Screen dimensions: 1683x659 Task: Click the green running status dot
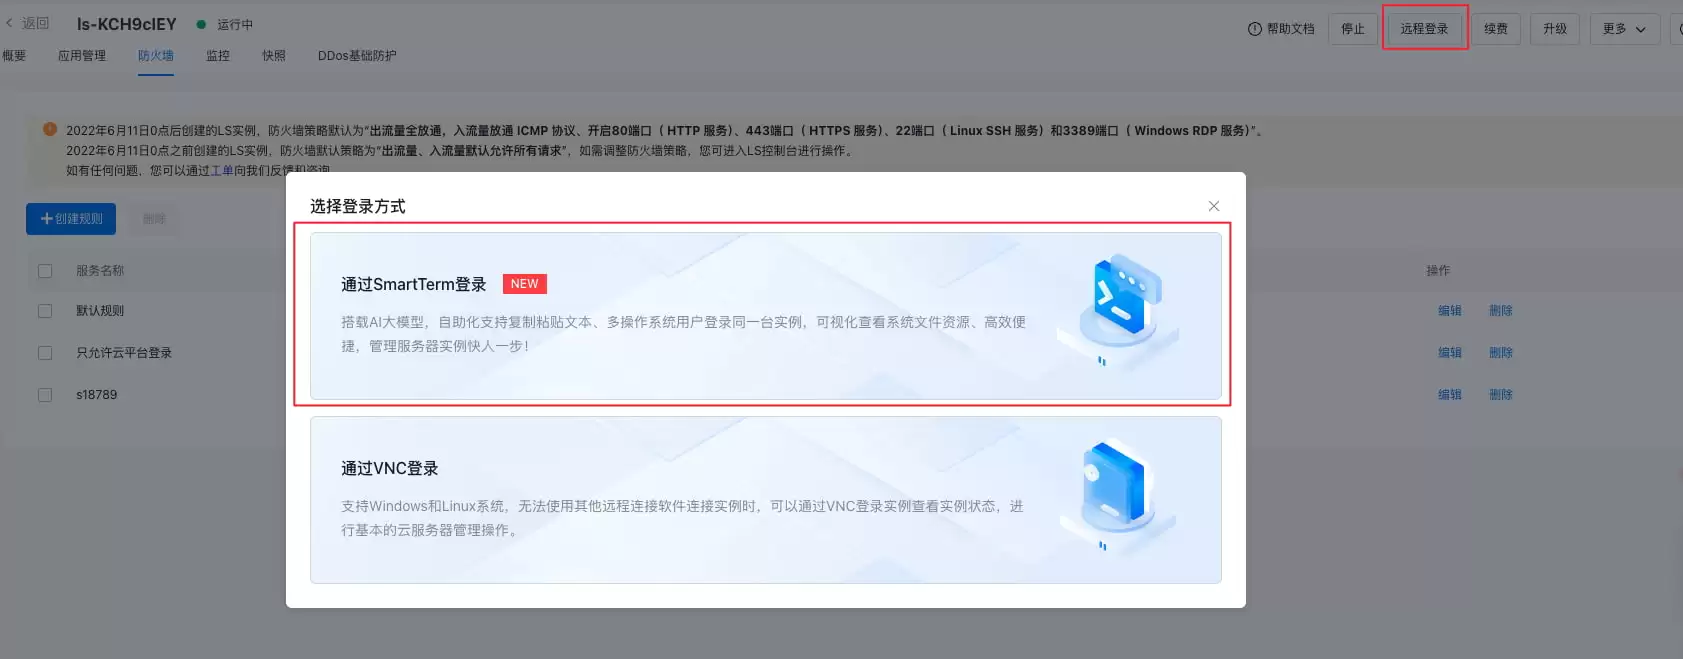(x=201, y=24)
